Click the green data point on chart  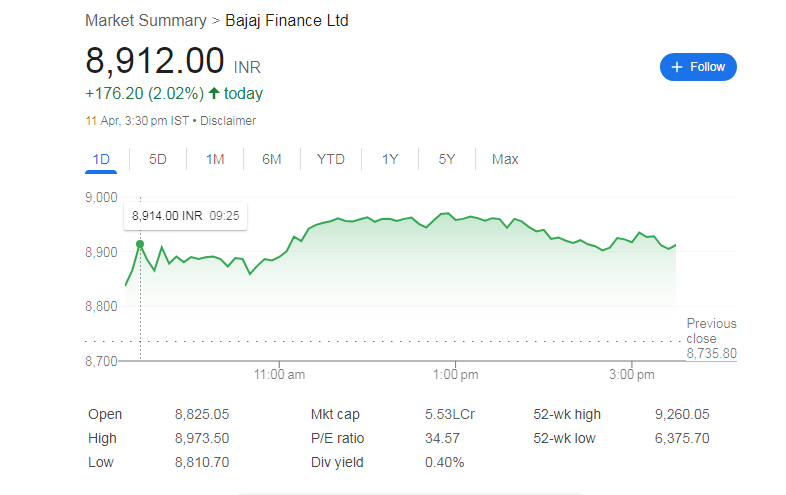click(x=140, y=244)
